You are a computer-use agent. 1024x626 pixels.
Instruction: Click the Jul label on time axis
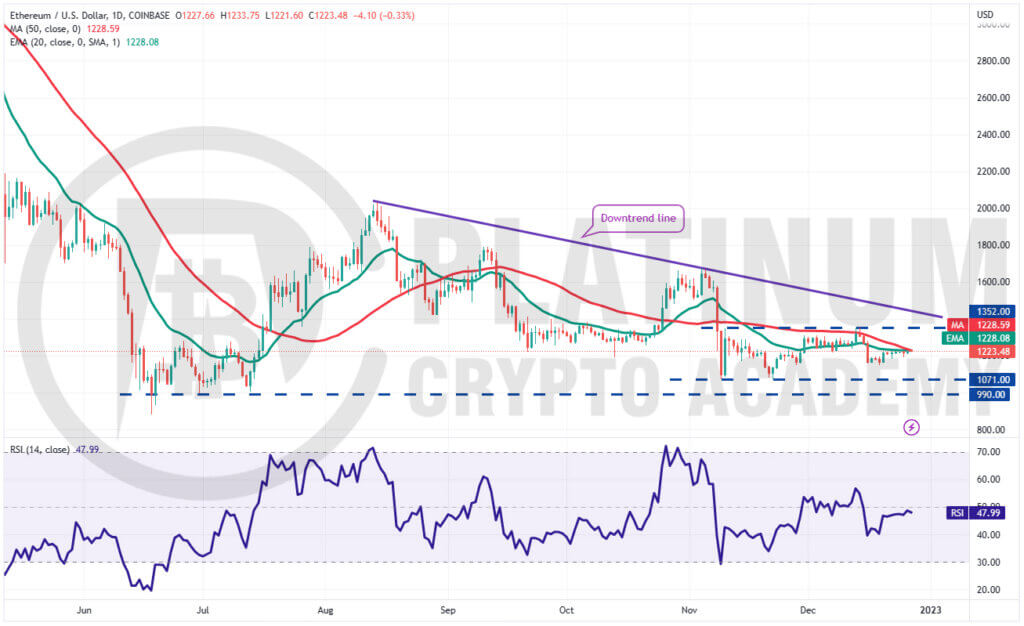click(x=203, y=610)
